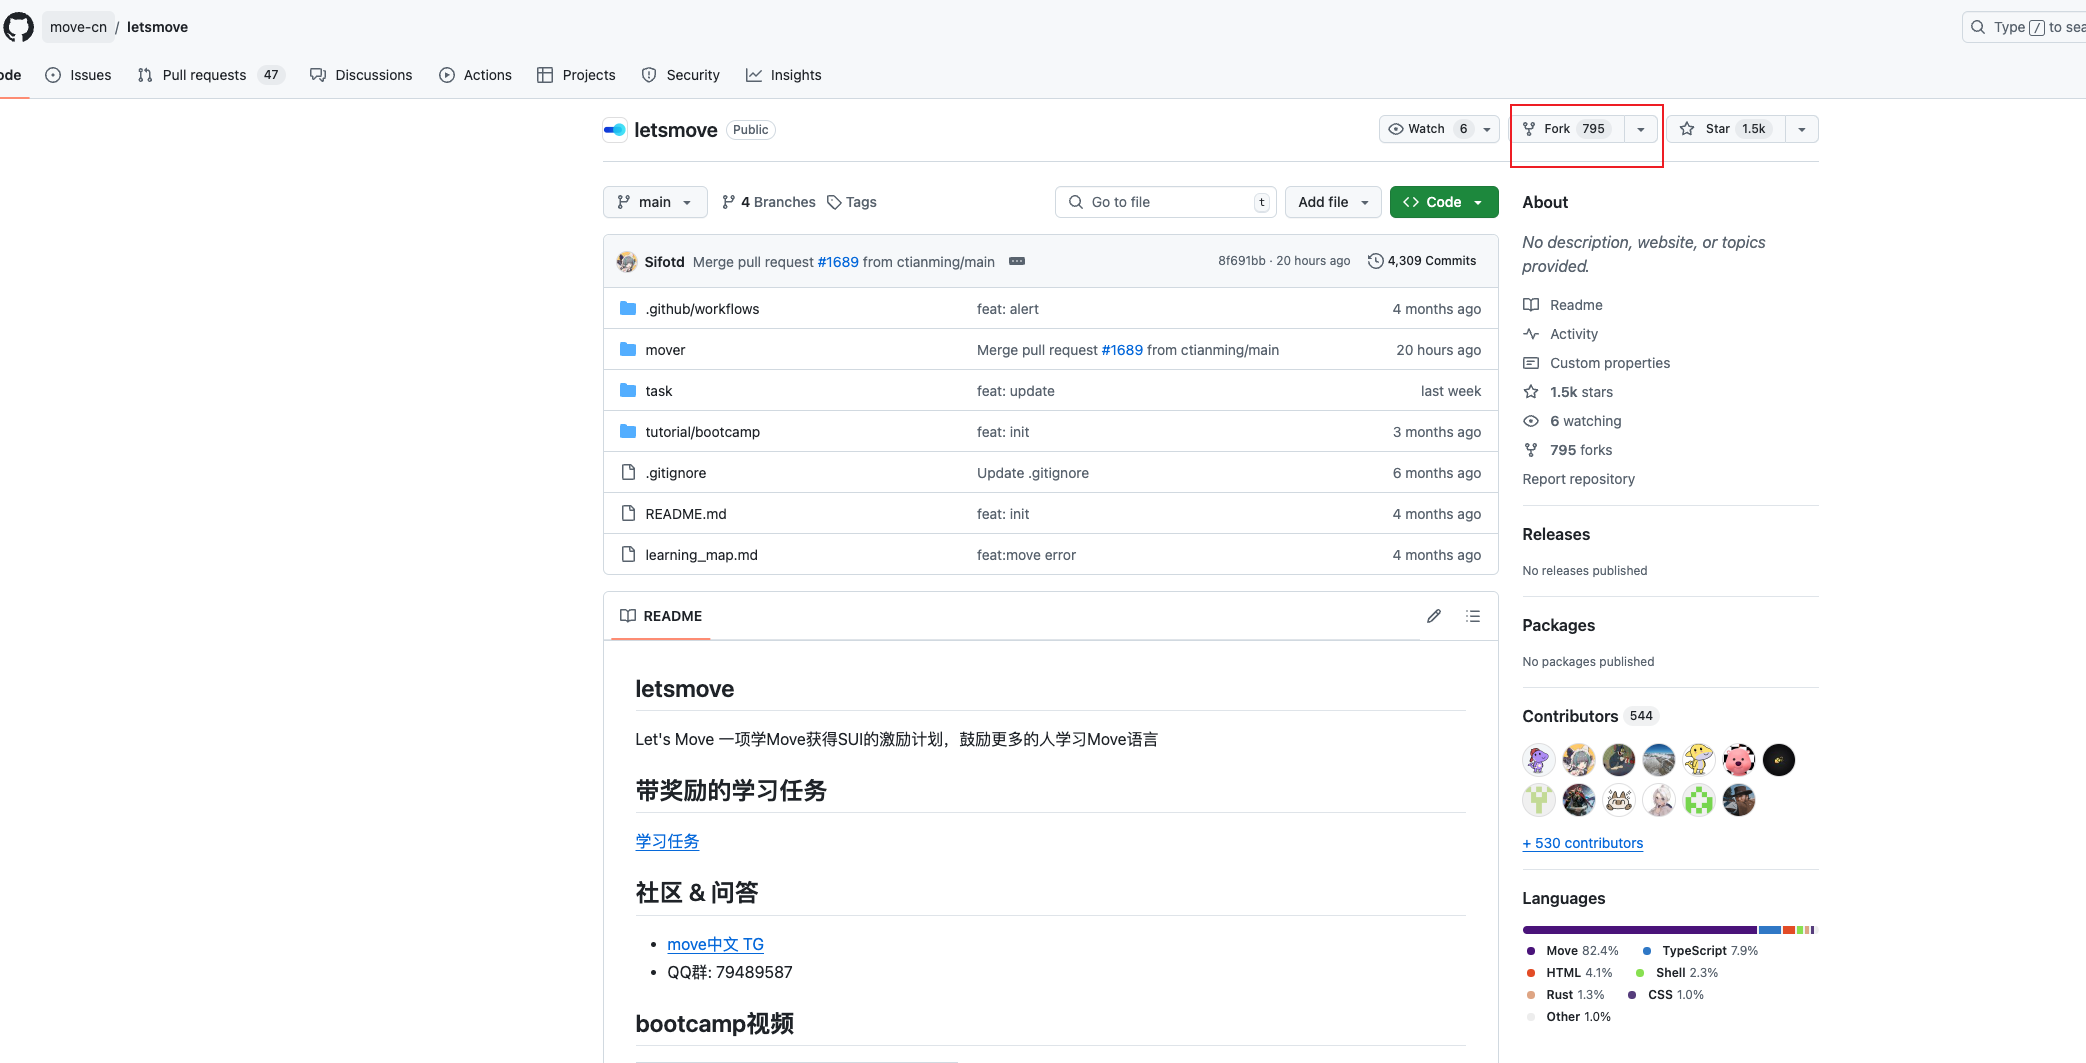Click Packages heading link
Screen dimensions: 2086x1063
1558,625
